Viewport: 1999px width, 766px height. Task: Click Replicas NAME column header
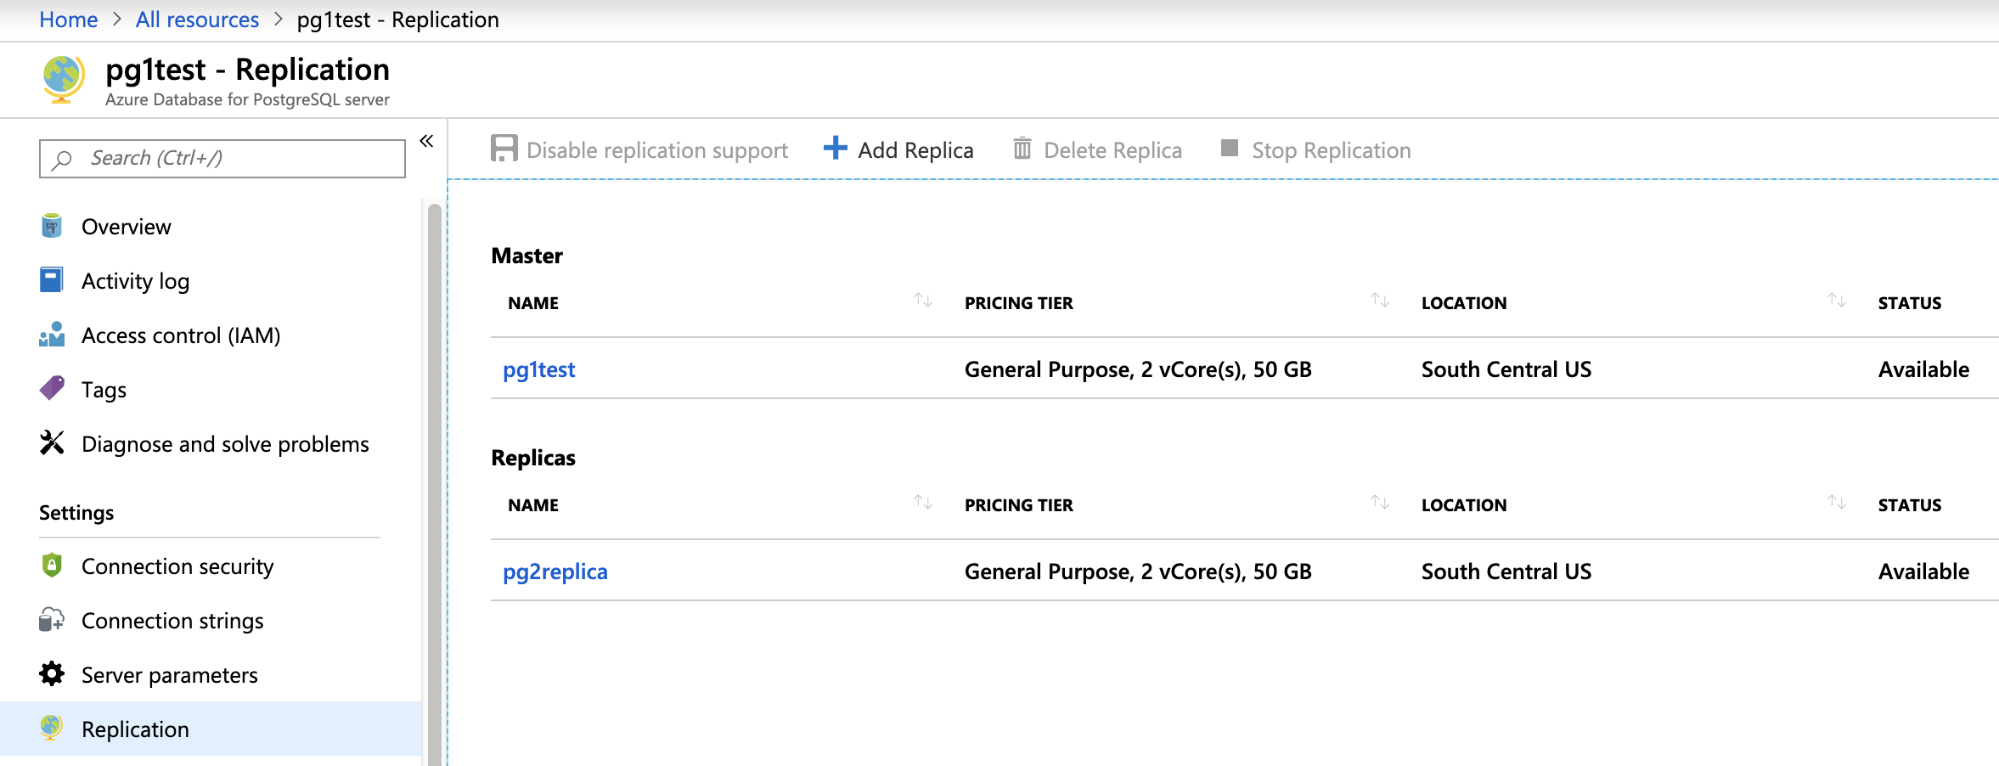[x=533, y=505]
